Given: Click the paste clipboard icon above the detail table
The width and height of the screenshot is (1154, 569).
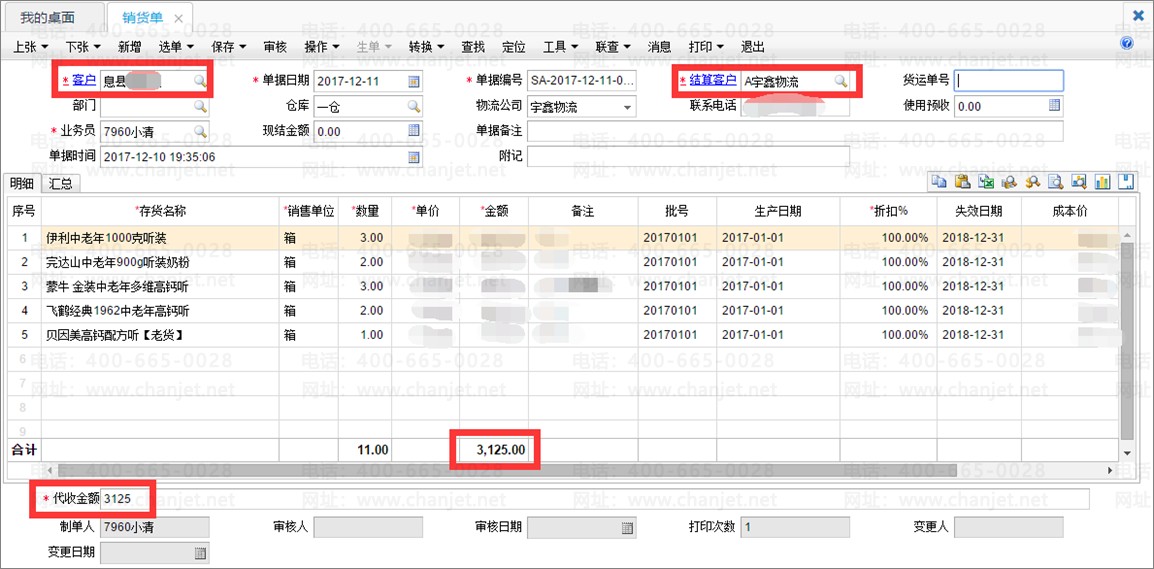Looking at the screenshot, I should pyautogui.click(x=962, y=182).
